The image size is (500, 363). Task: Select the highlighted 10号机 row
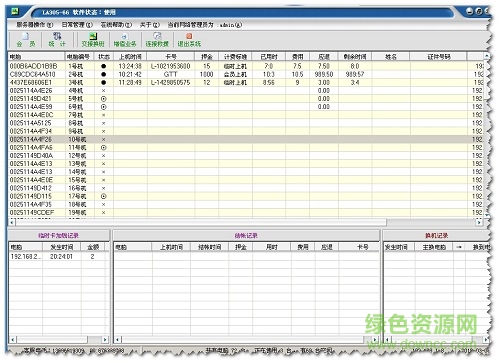pyautogui.click(x=246, y=139)
